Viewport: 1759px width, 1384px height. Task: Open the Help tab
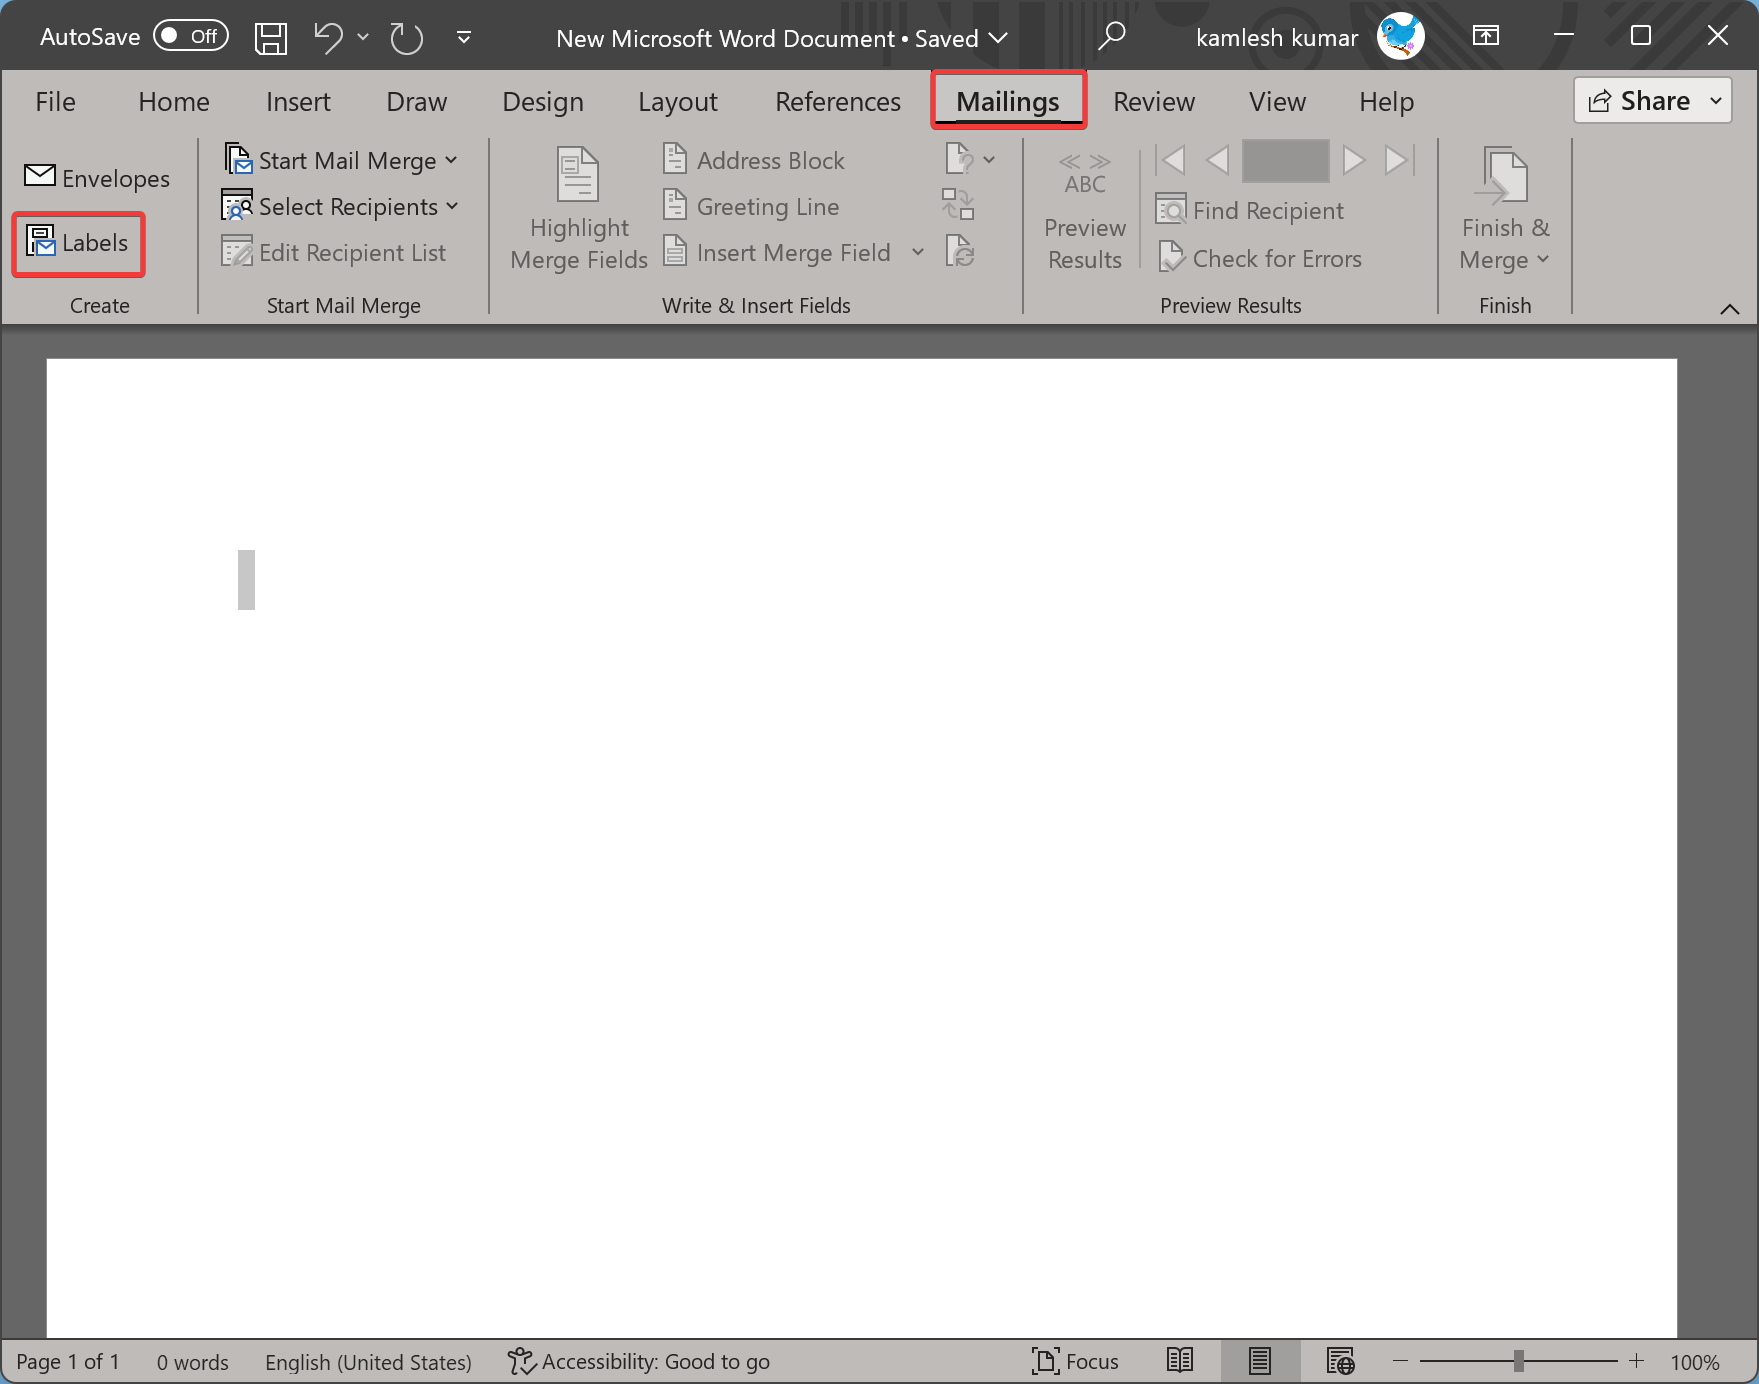pyautogui.click(x=1386, y=102)
